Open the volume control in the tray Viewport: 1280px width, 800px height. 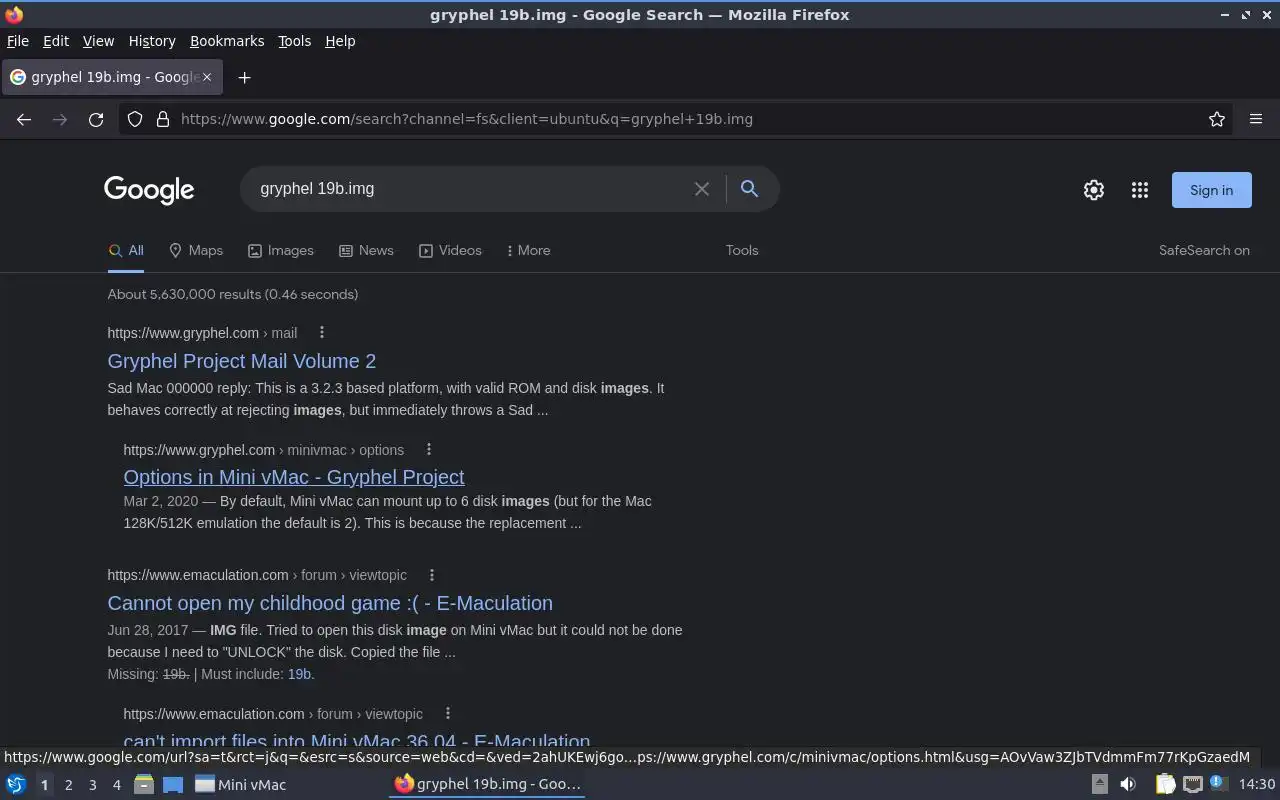[1128, 784]
